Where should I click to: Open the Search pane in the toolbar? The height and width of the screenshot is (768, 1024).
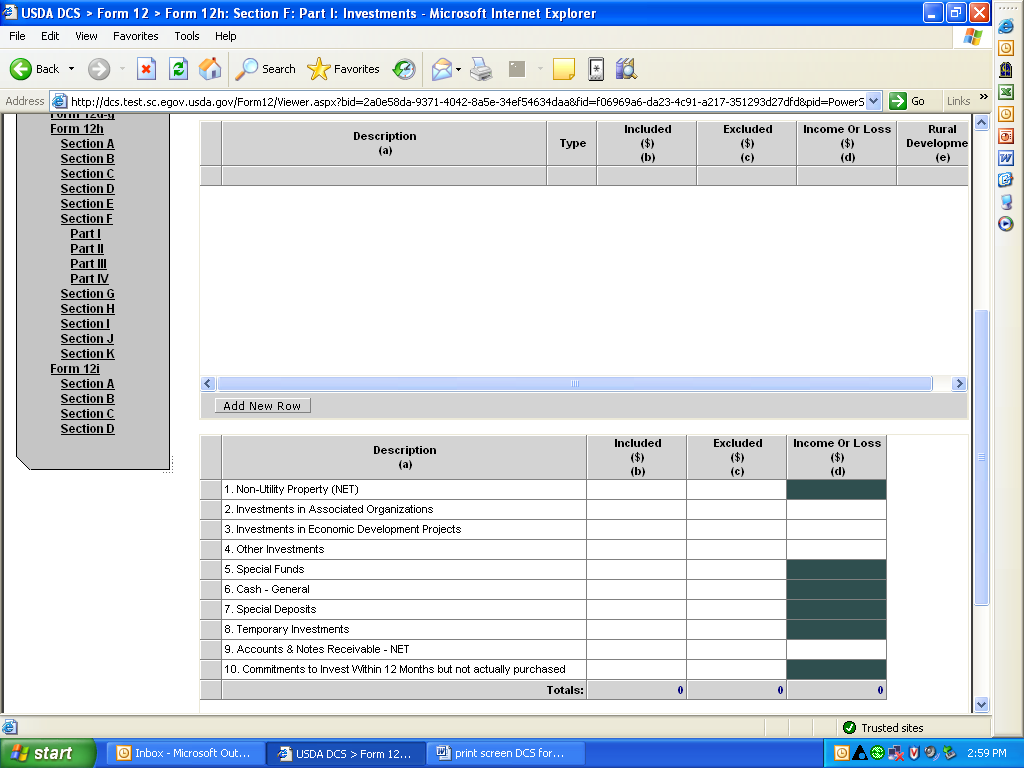point(265,69)
